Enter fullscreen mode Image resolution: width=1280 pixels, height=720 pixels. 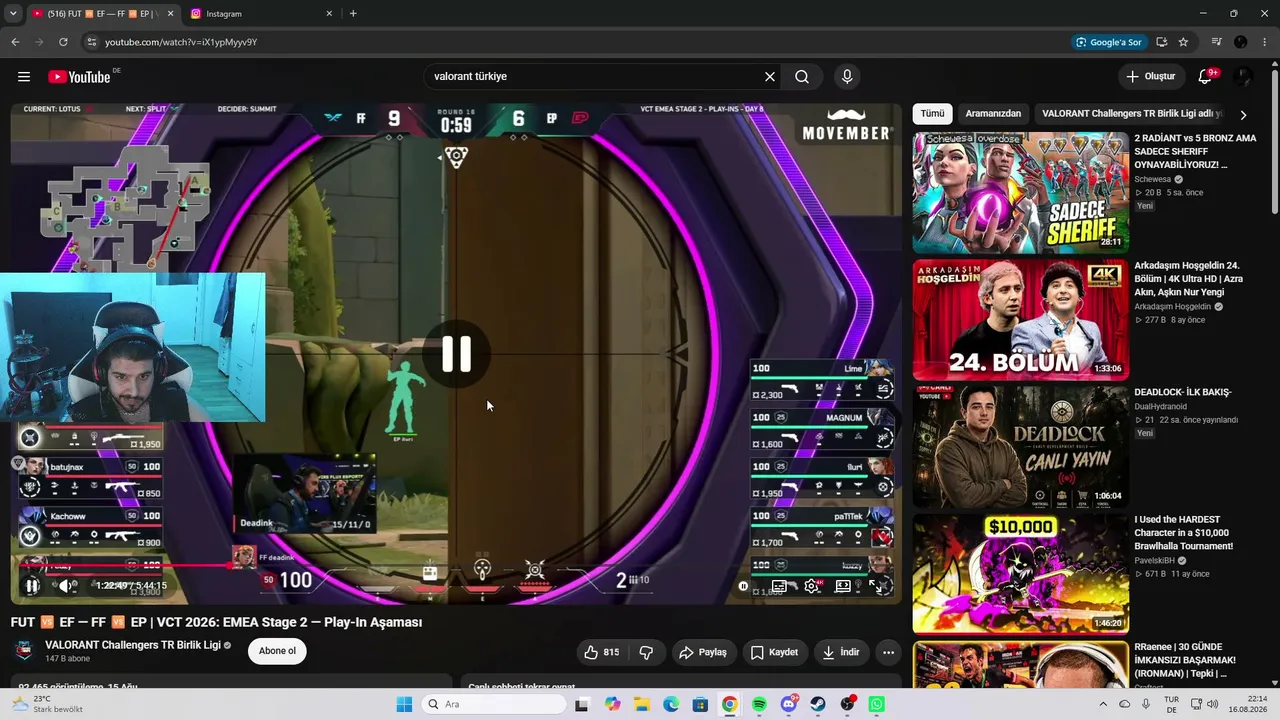point(876,587)
